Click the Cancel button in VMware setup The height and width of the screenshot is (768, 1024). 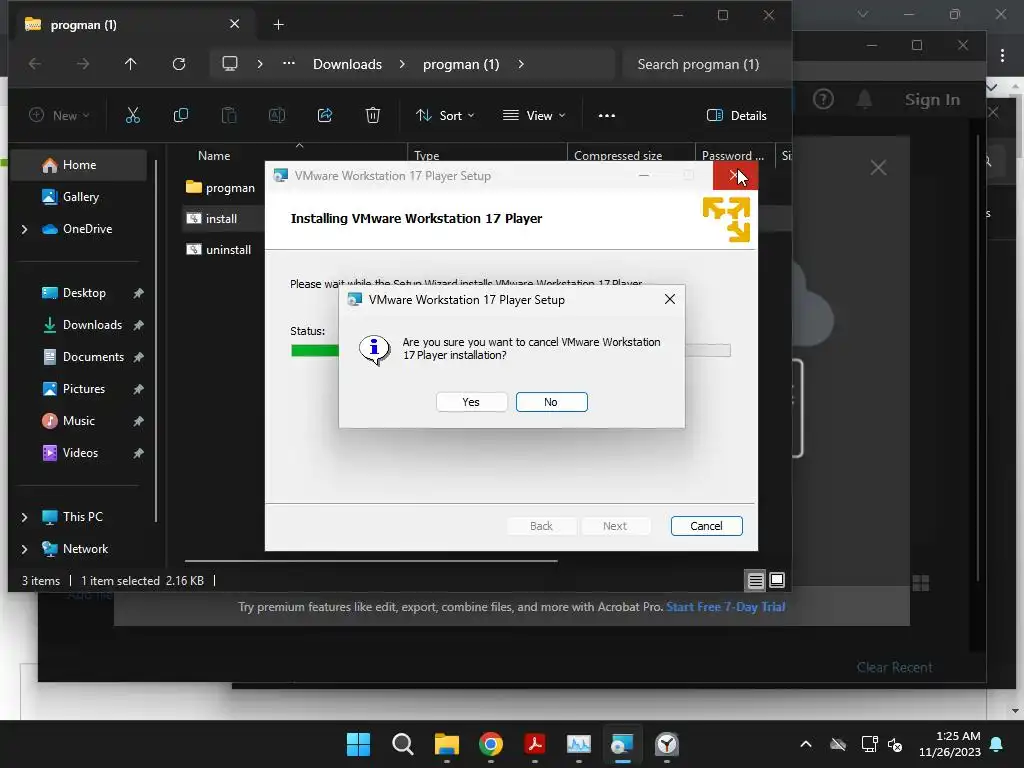706,526
